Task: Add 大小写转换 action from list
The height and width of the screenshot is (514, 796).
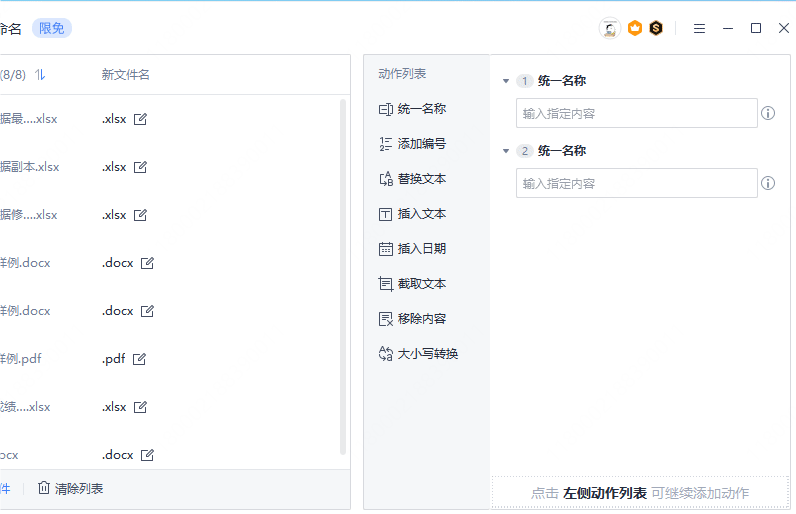Action: 418,354
